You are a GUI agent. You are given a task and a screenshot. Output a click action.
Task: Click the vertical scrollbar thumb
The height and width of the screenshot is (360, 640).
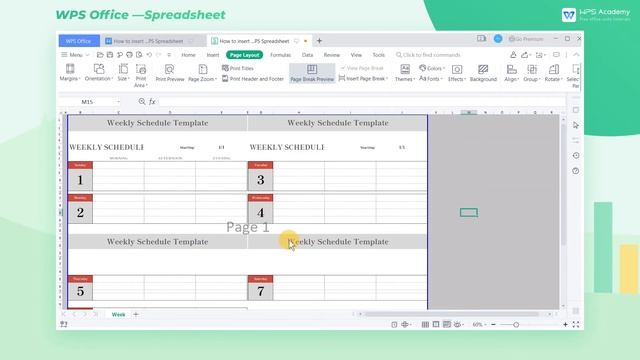click(x=564, y=184)
